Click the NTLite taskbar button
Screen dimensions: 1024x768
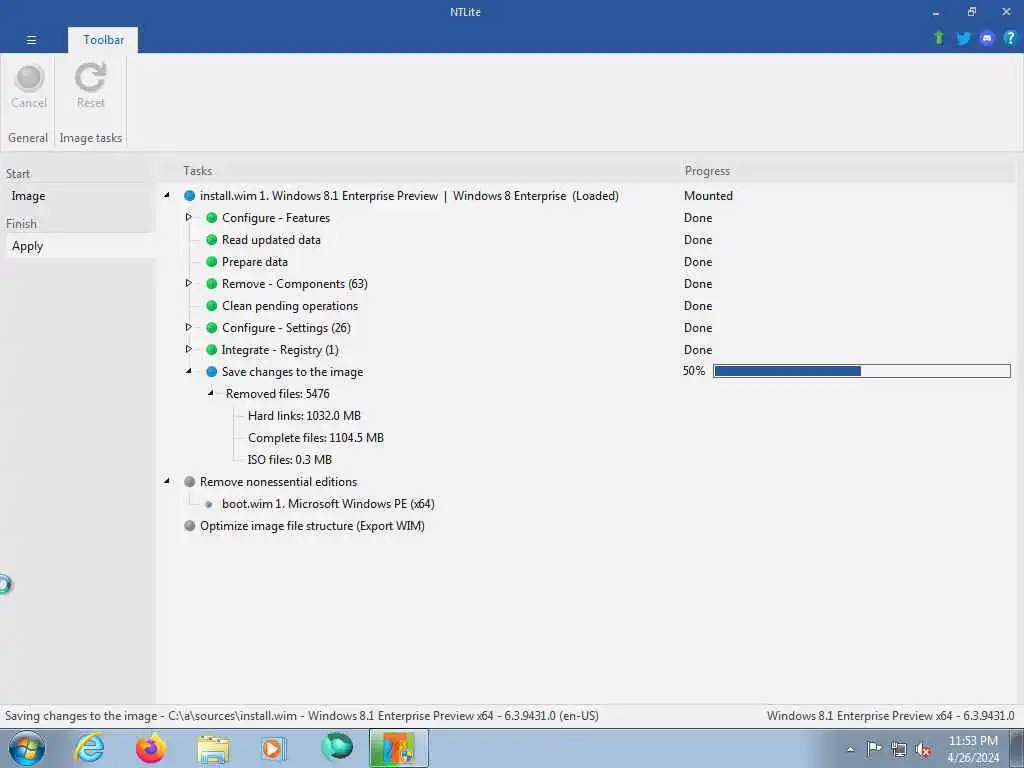[x=398, y=748]
